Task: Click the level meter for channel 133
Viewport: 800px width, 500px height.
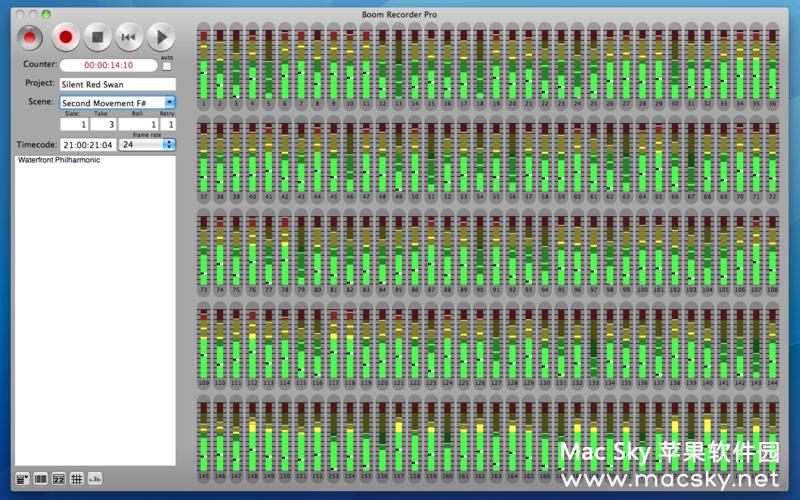Action: (x=593, y=345)
